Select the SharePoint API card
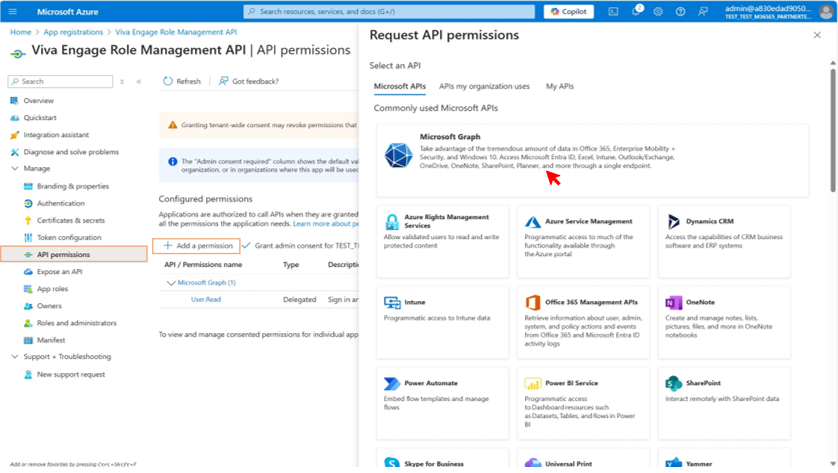 (x=724, y=403)
